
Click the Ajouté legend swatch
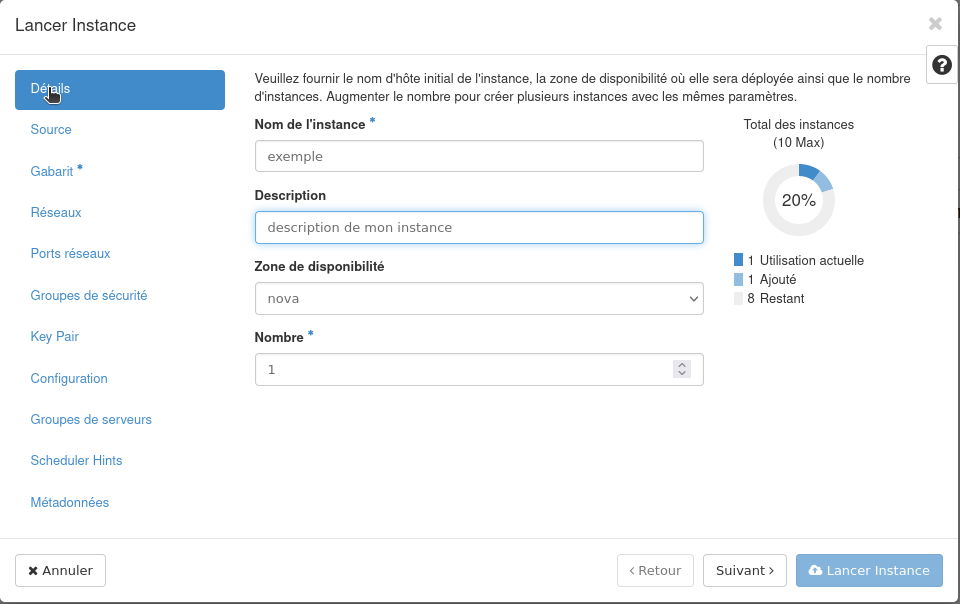tap(738, 280)
